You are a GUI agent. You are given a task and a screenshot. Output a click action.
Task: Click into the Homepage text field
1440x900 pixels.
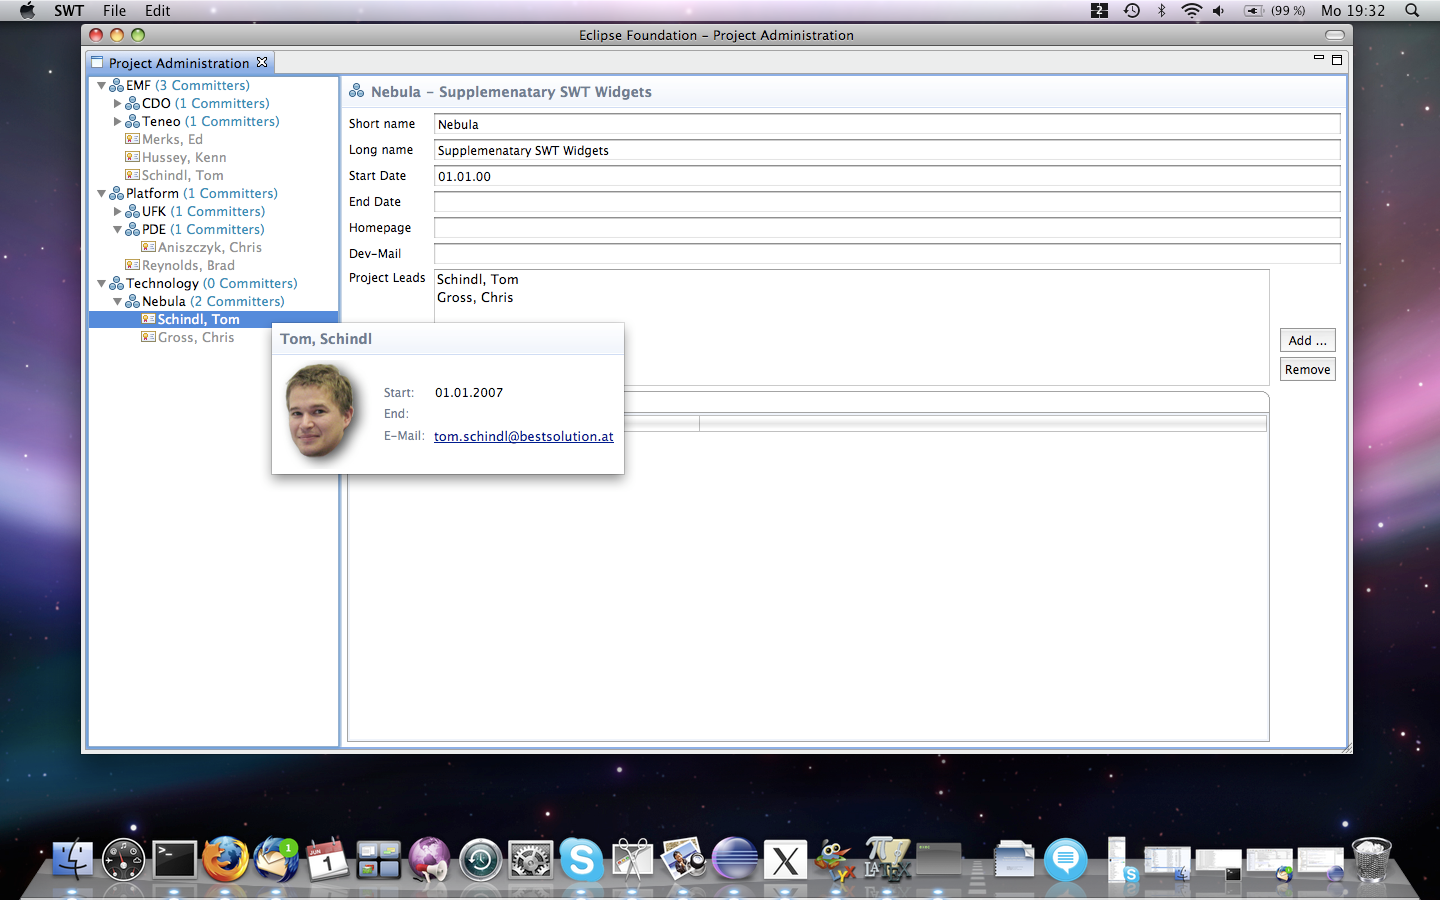click(886, 228)
